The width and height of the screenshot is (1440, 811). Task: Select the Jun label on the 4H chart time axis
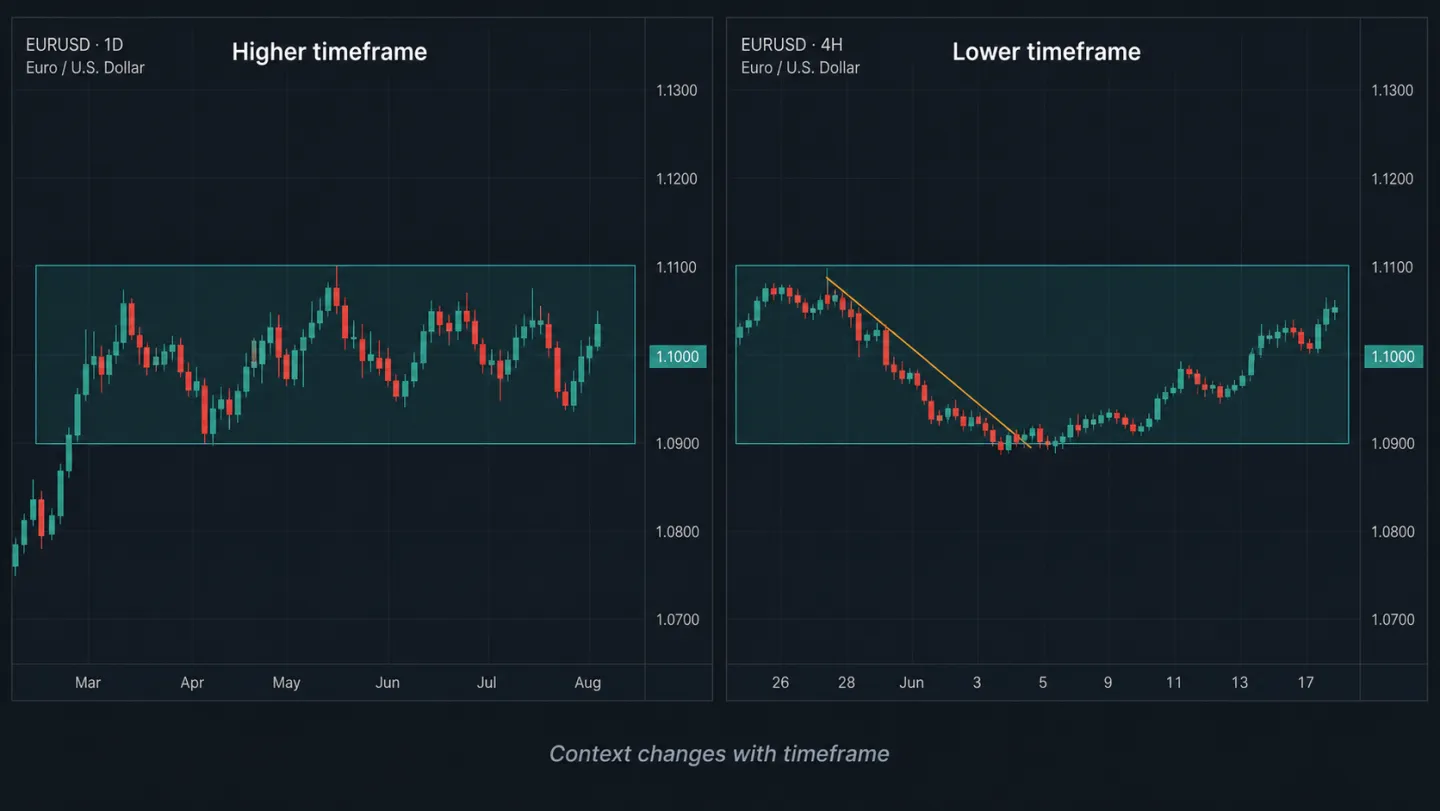911,683
